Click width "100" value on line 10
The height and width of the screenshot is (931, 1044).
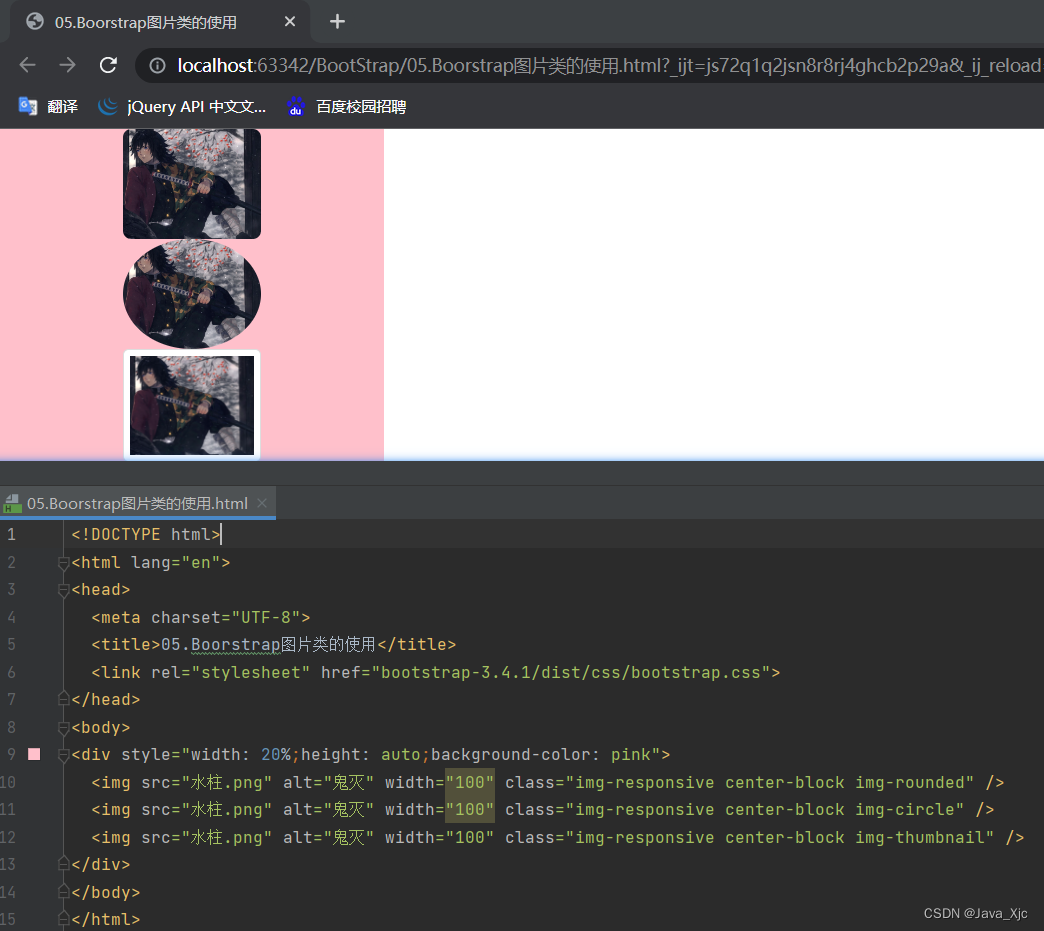click(470, 782)
